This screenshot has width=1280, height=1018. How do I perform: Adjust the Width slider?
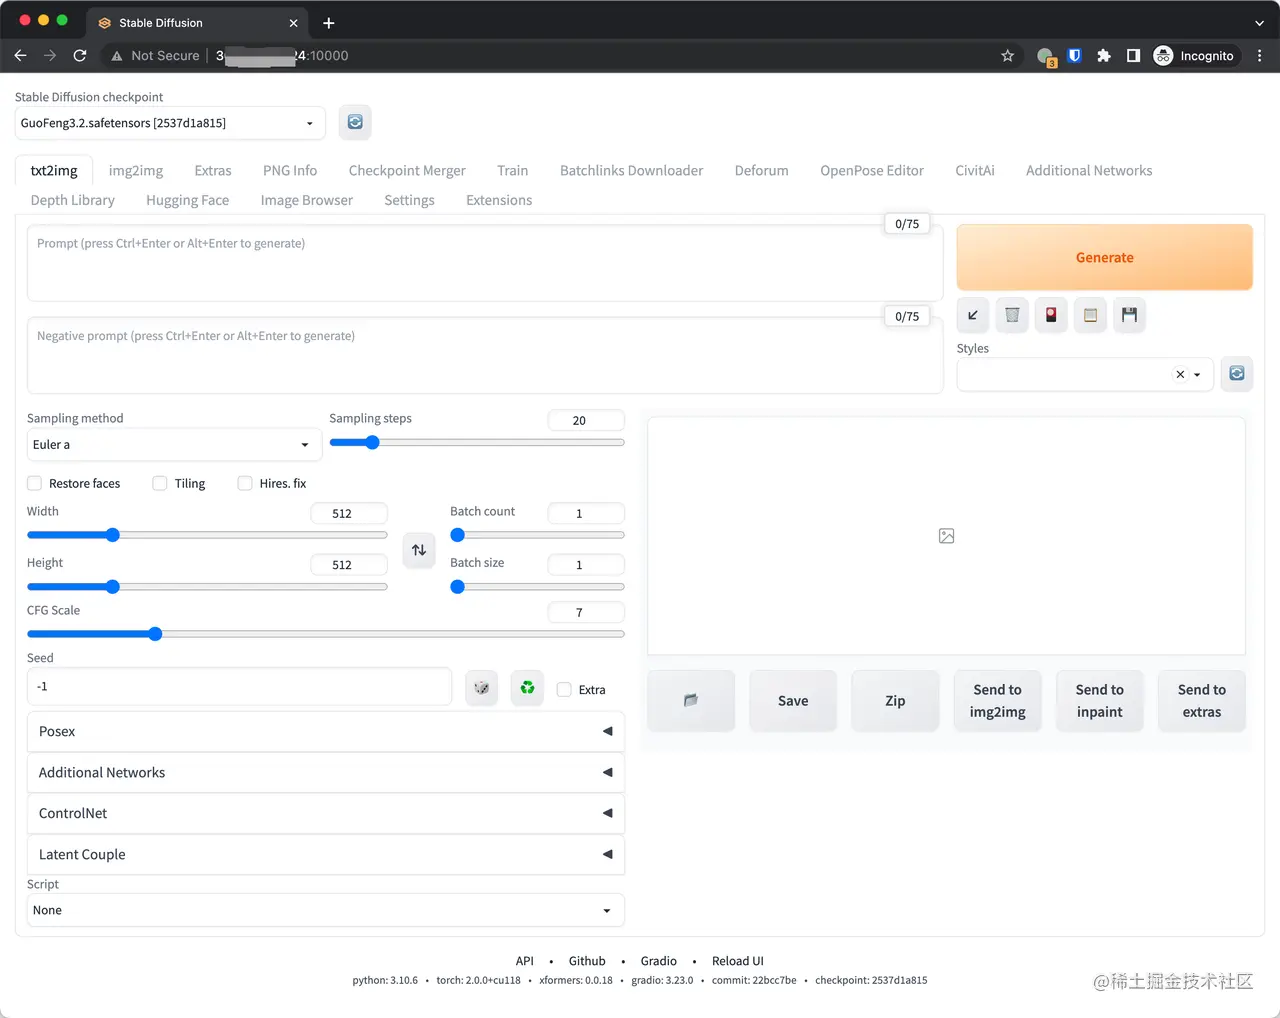(x=207, y=535)
